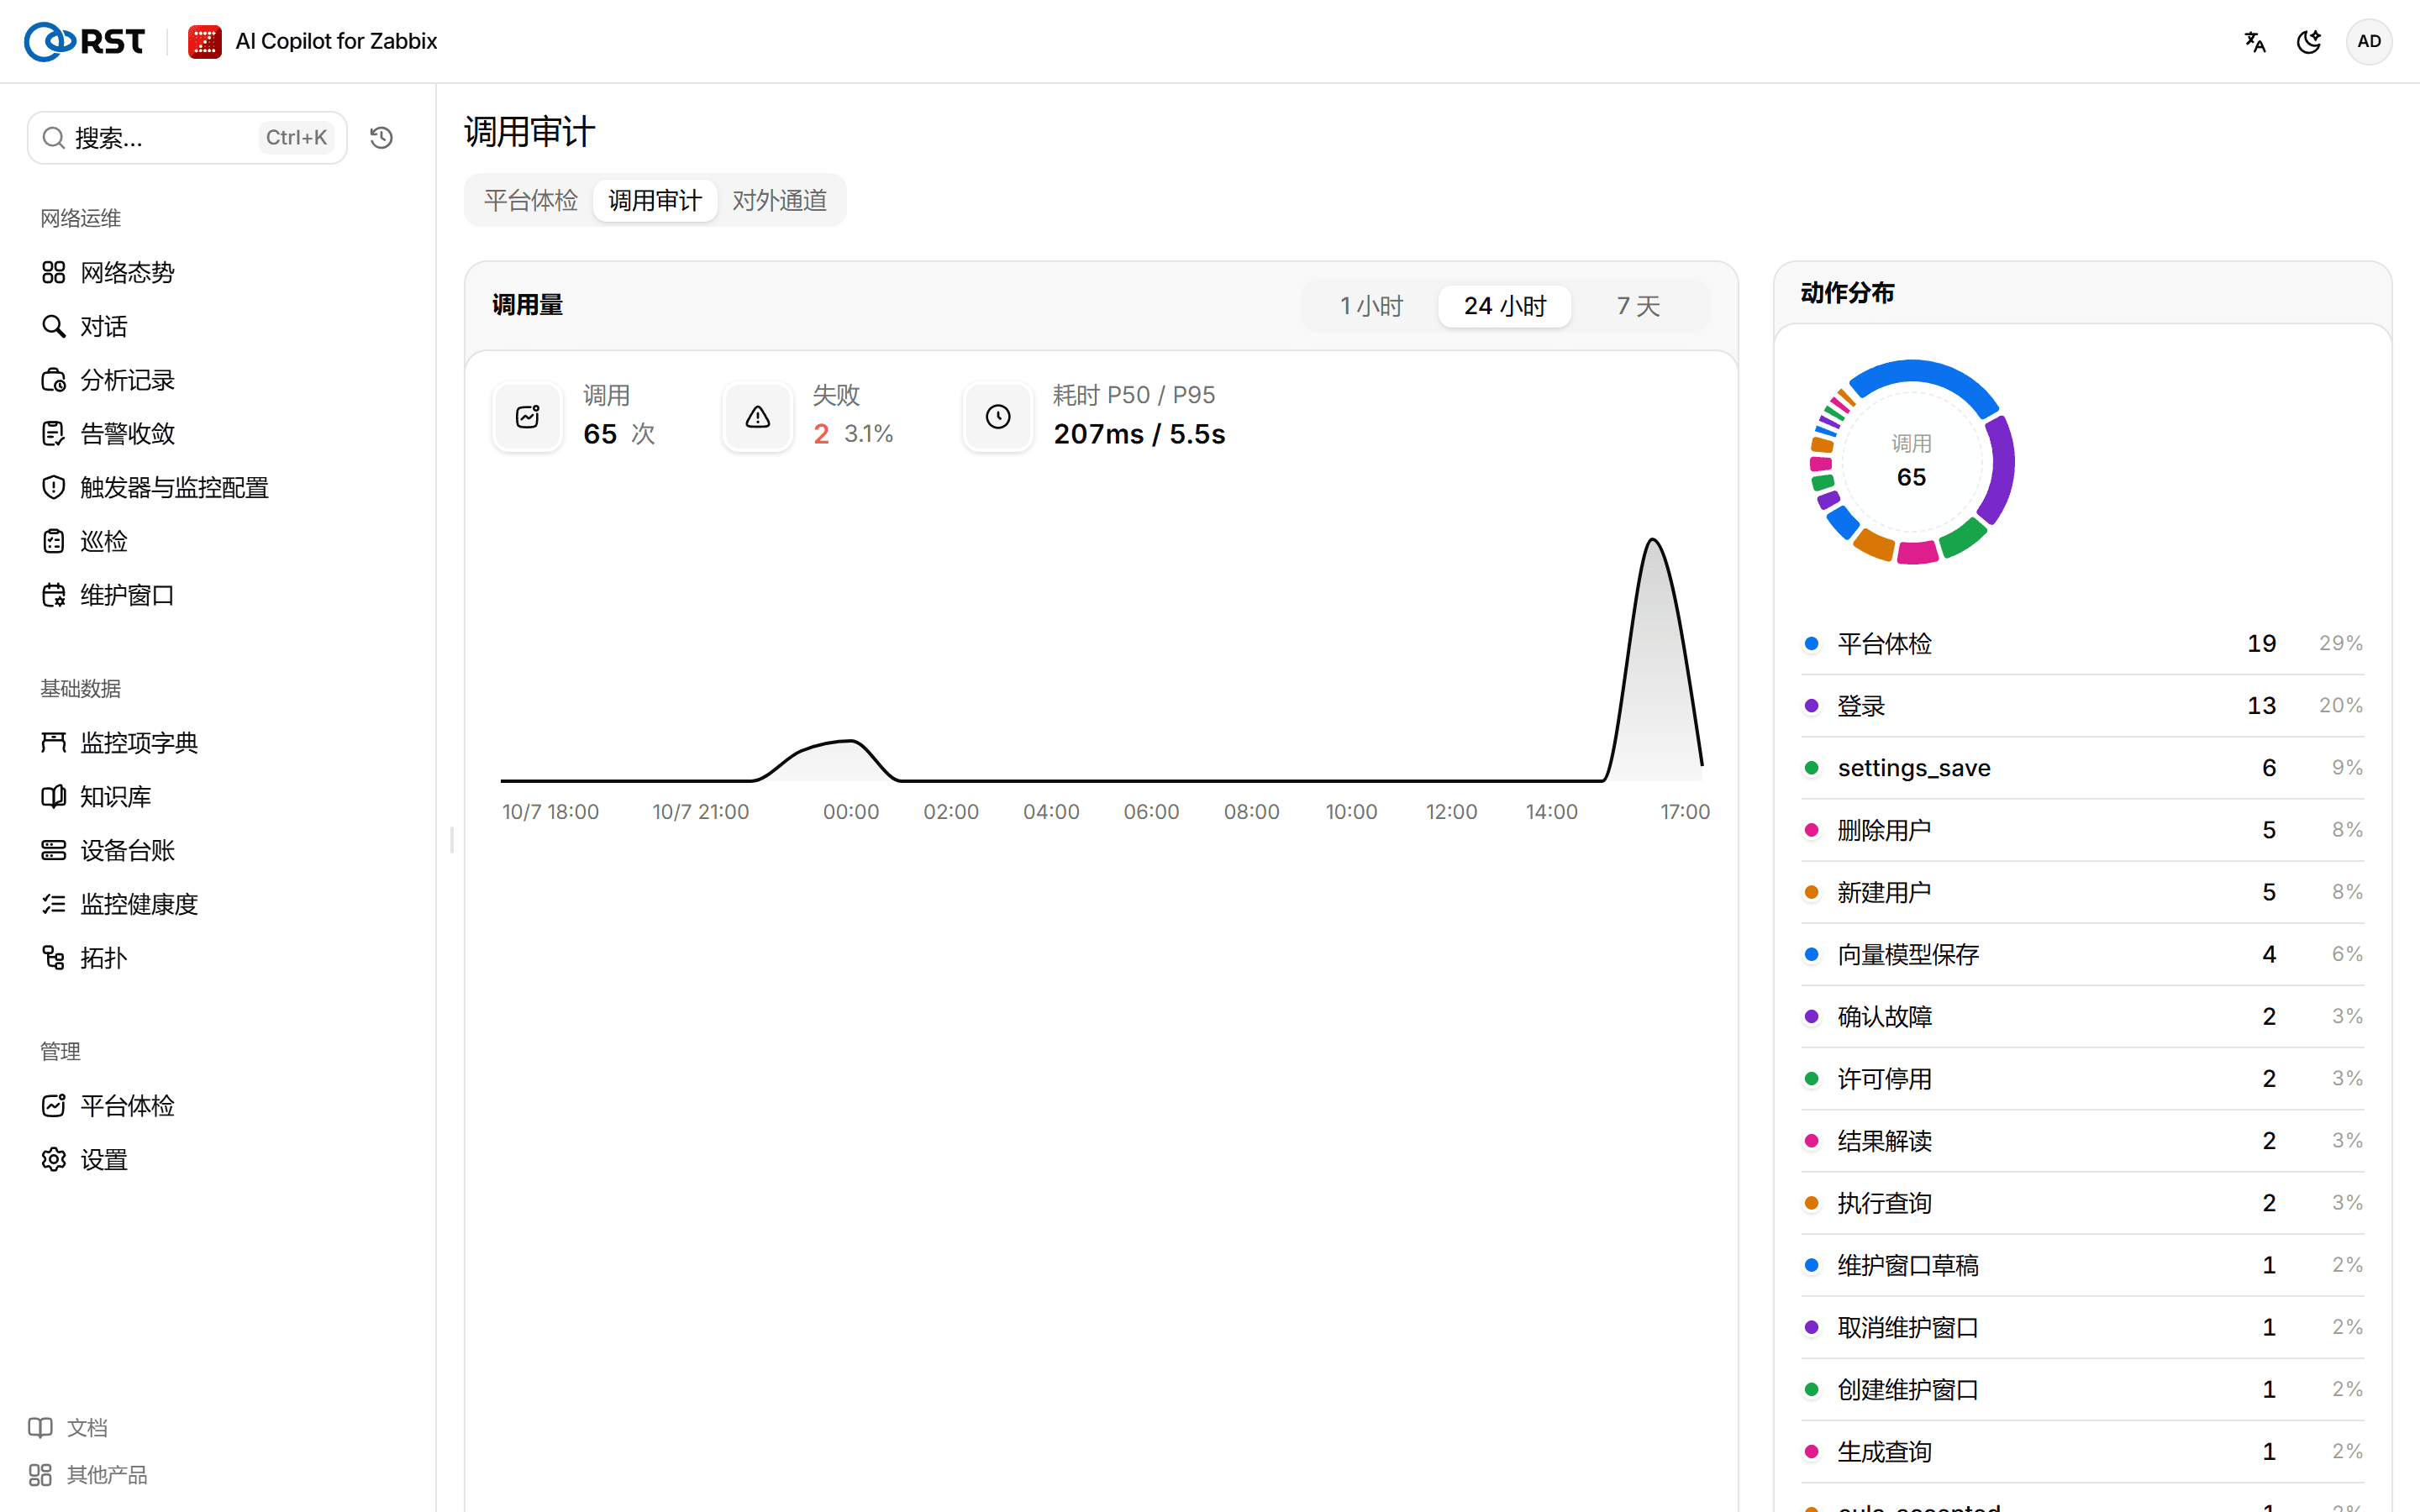Image resolution: width=2420 pixels, height=1512 pixels.
Task: Click the 向量模型保存 legend row
Action: (2083, 954)
